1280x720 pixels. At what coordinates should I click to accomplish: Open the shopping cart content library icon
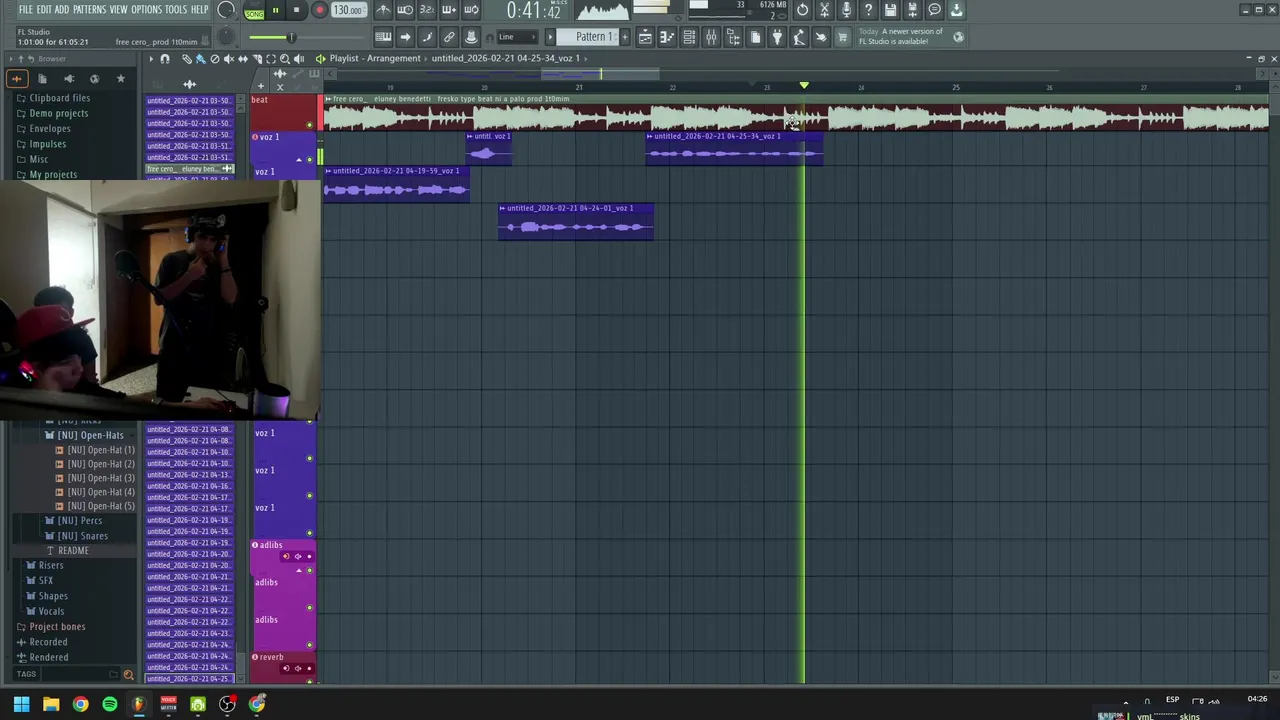point(843,37)
